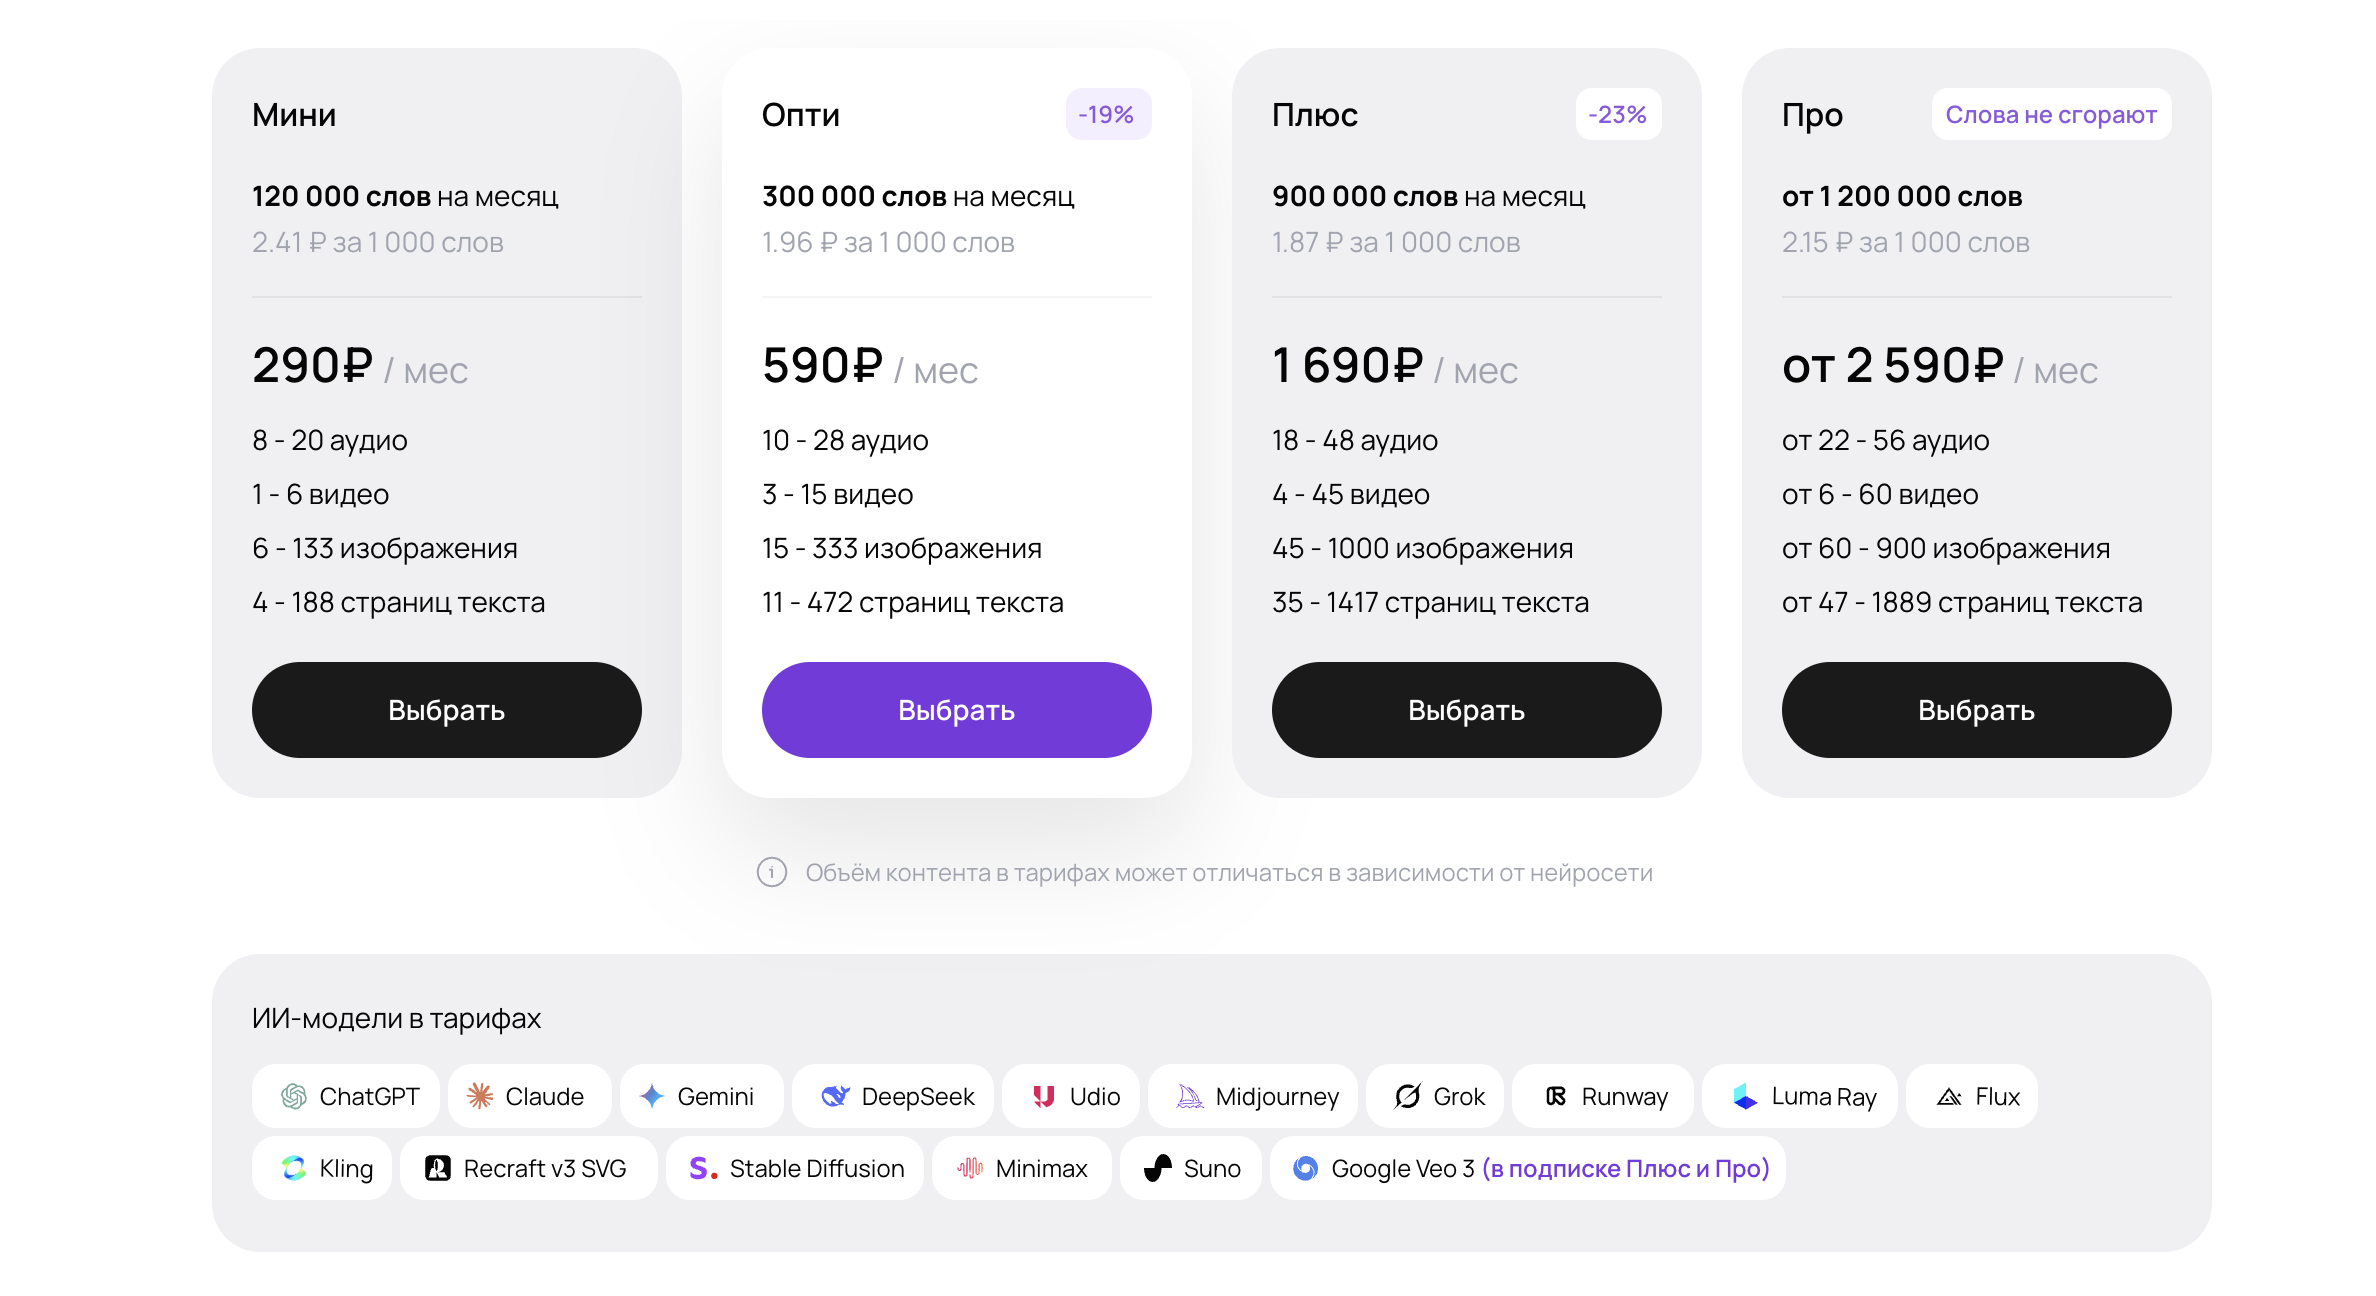Image resolution: width=2376 pixels, height=1296 pixels.
Task: Click the Claude starburst icon
Action: [480, 1097]
